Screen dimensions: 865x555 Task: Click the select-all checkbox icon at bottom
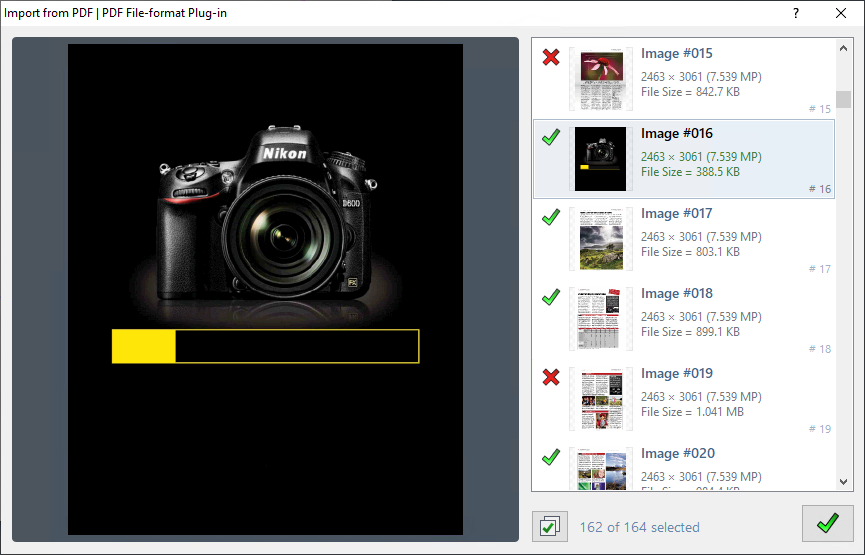coord(550,526)
